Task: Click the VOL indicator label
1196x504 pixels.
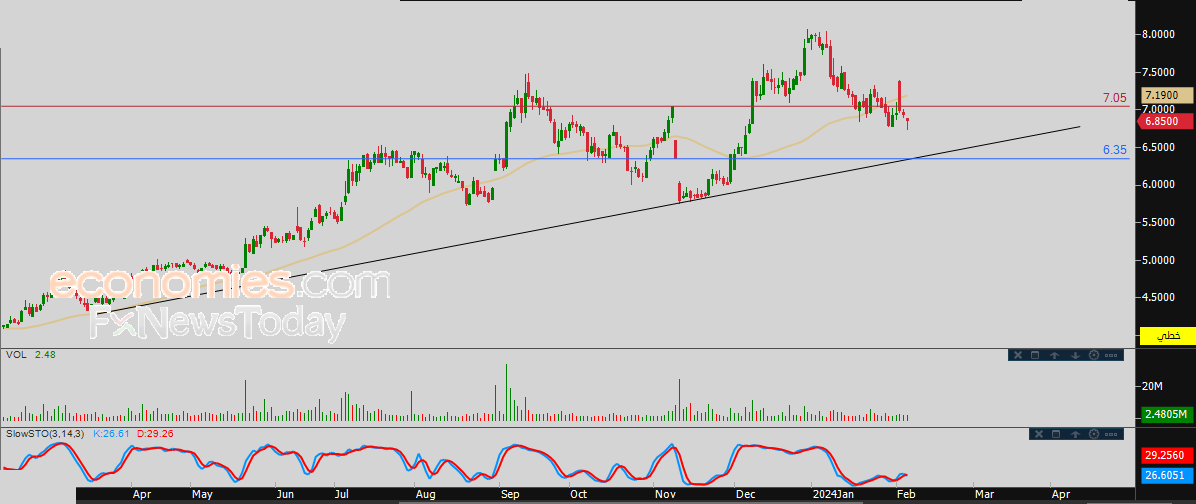Action: [x=17, y=355]
